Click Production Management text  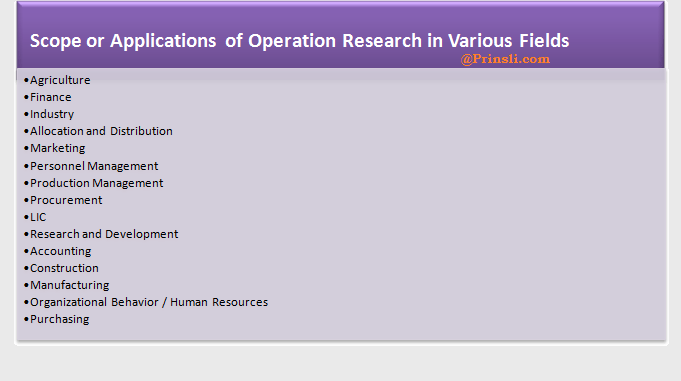96,183
